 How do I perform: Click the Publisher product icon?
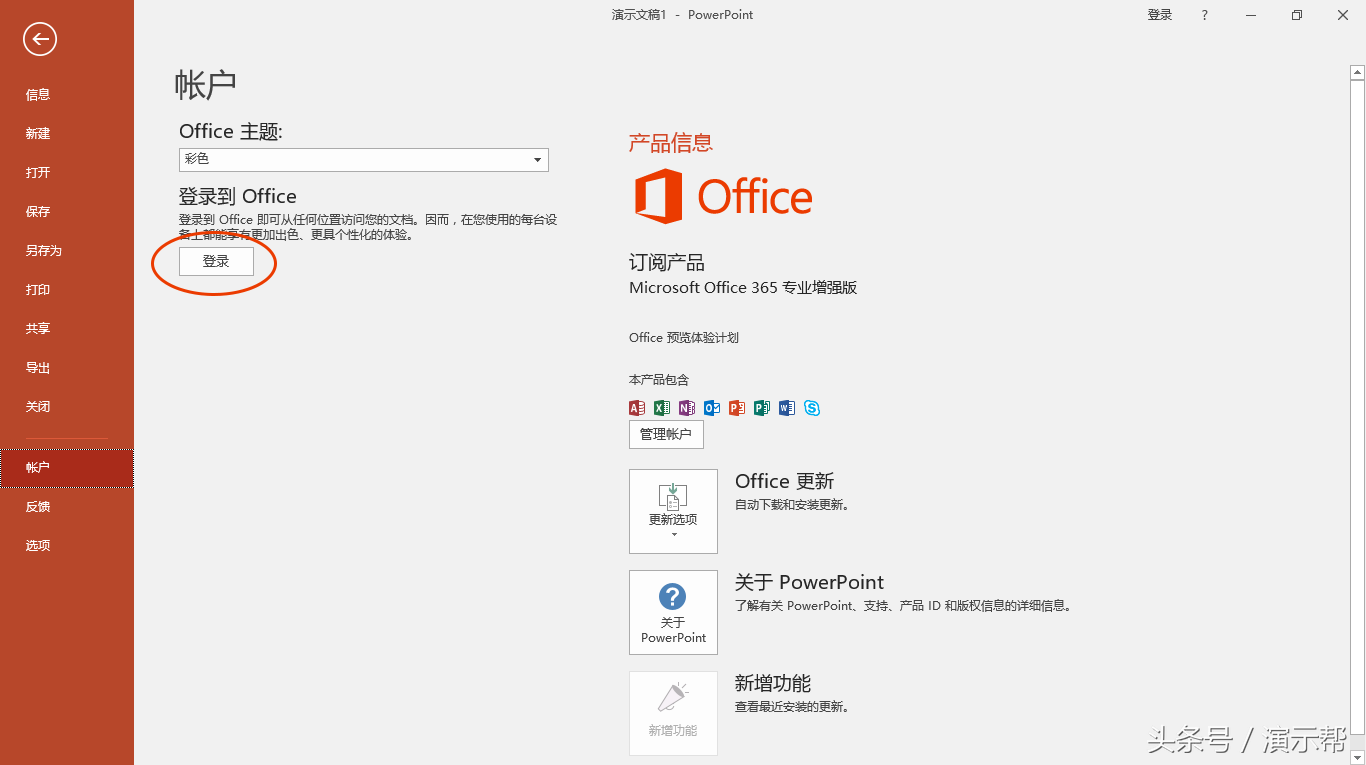click(x=762, y=408)
